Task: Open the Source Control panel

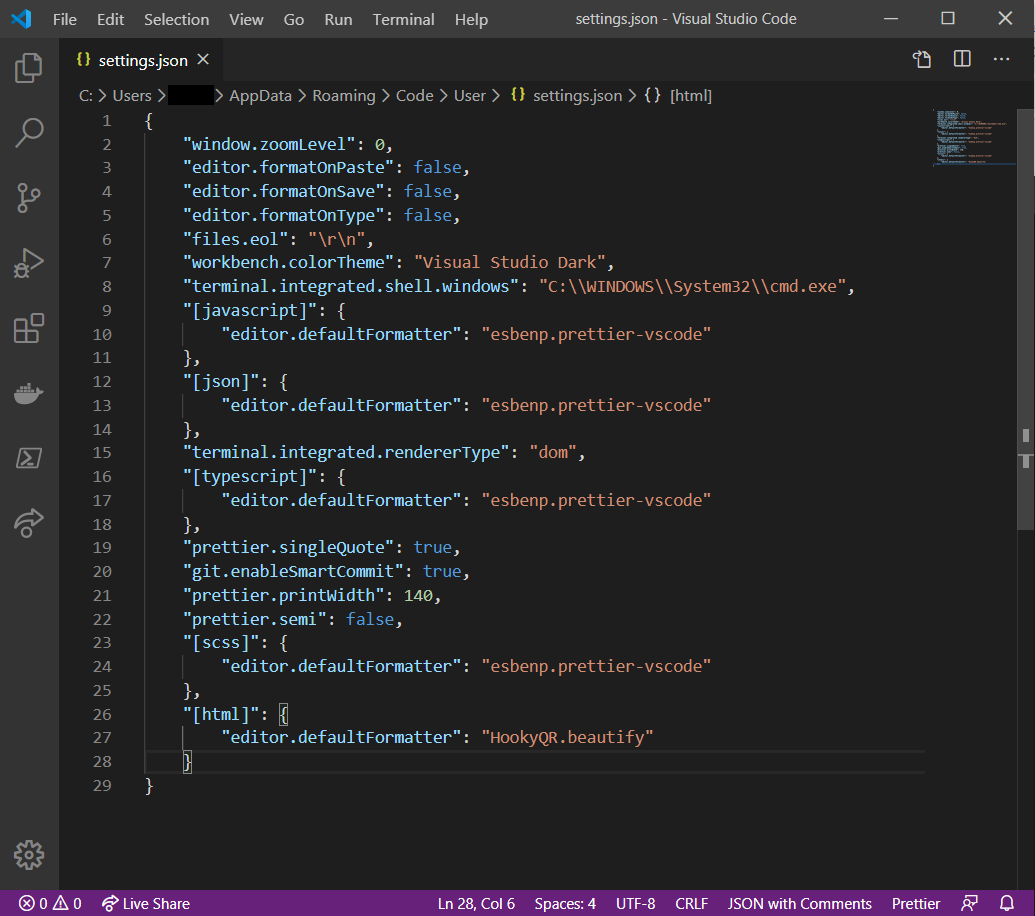Action: click(28, 197)
